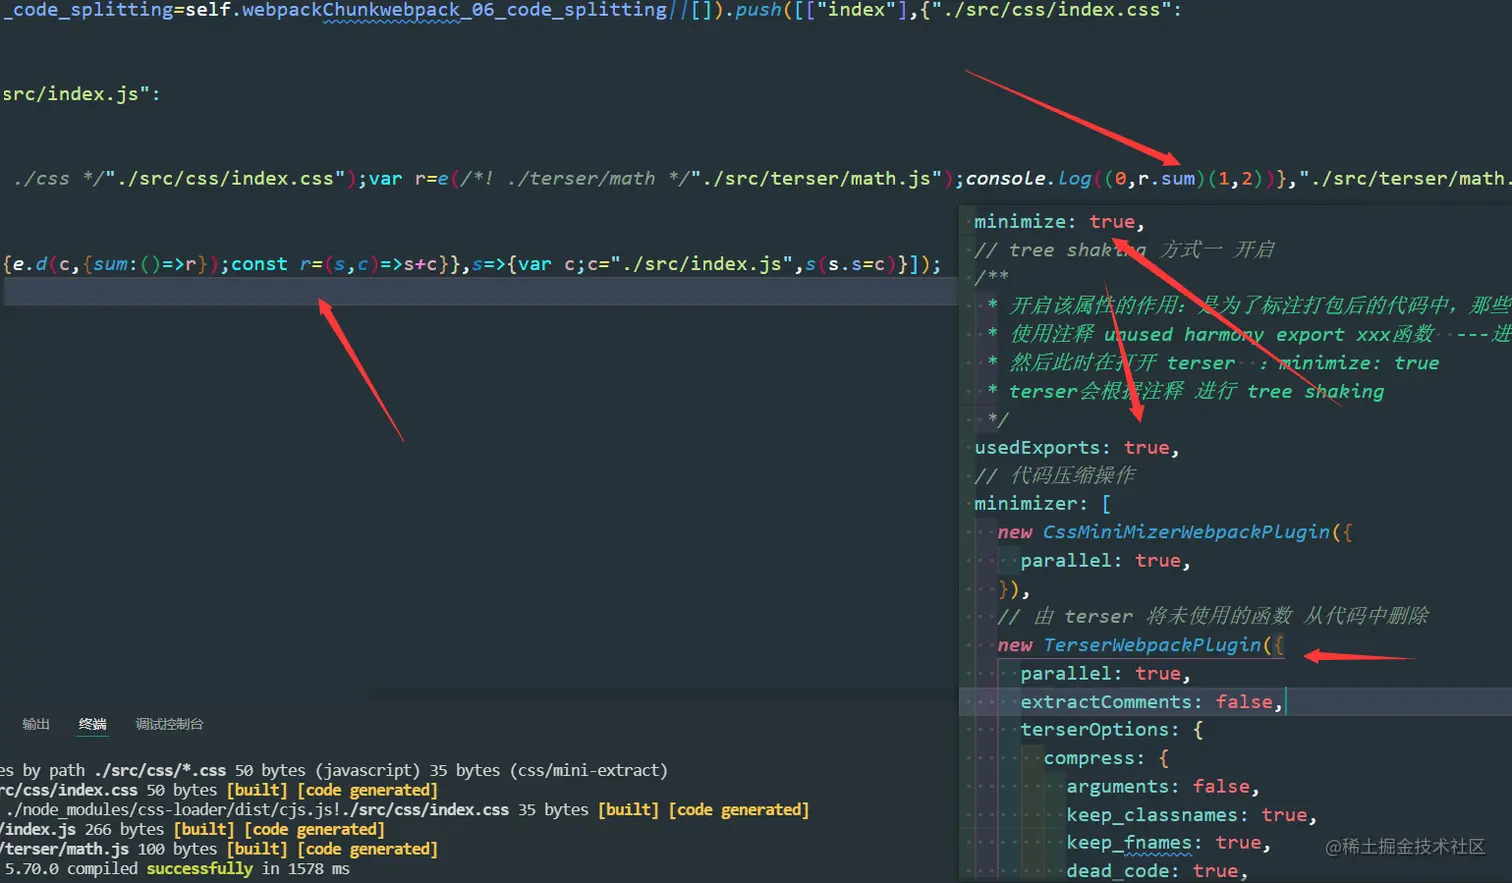Click 'parallel: true,' under CssMiniMizerWebpackPlugin

[x=1105, y=560]
